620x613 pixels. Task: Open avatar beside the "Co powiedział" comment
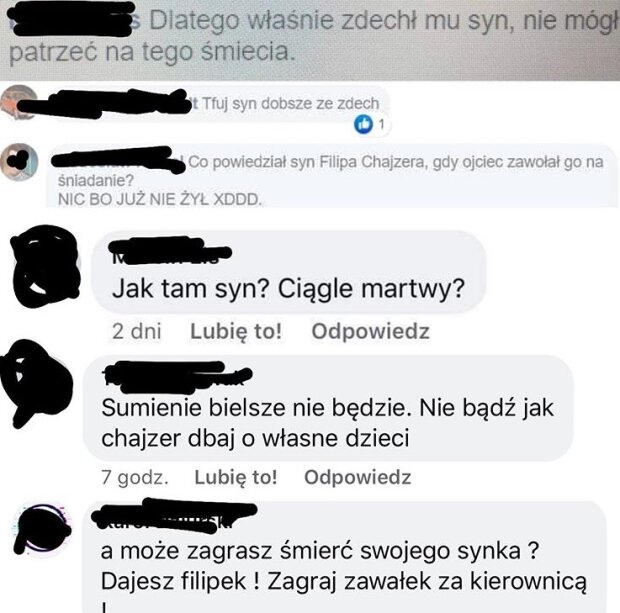tap(19, 162)
